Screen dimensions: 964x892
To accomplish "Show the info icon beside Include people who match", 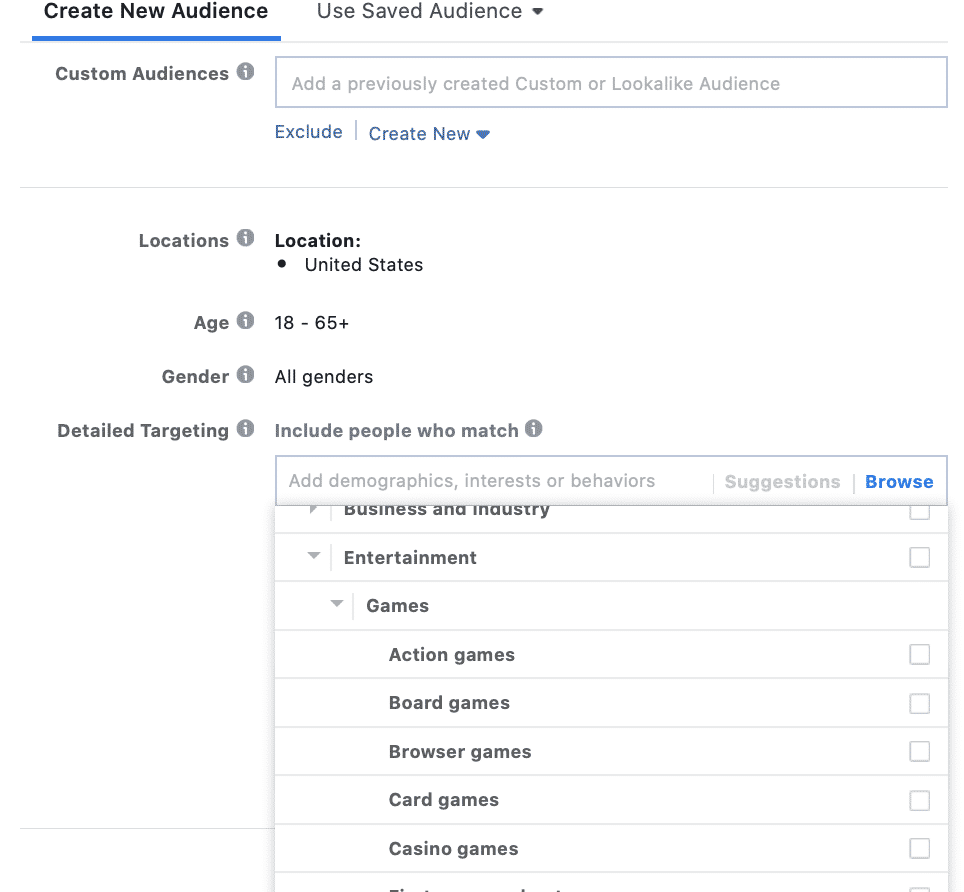I will pyautogui.click(x=534, y=428).
